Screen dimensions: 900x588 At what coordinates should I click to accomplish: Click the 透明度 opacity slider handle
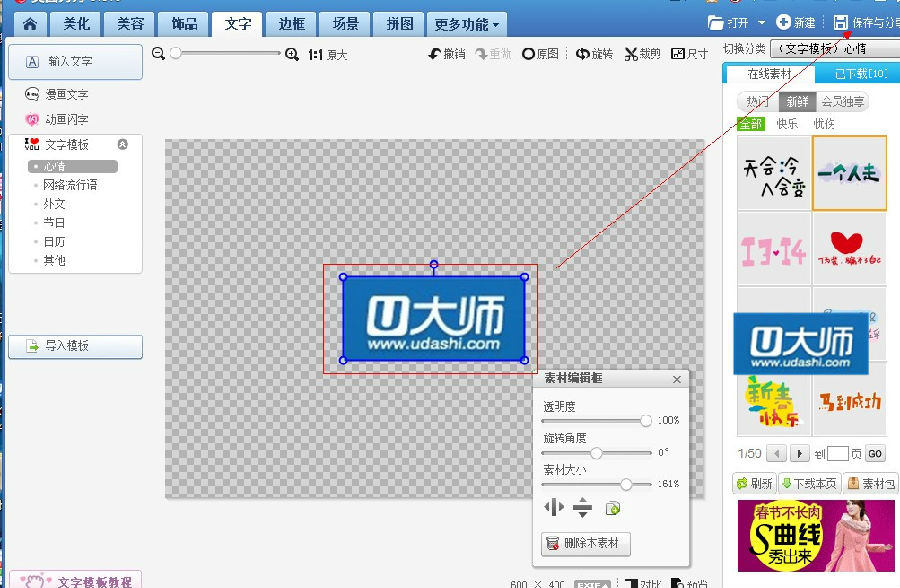pos(646,421)
